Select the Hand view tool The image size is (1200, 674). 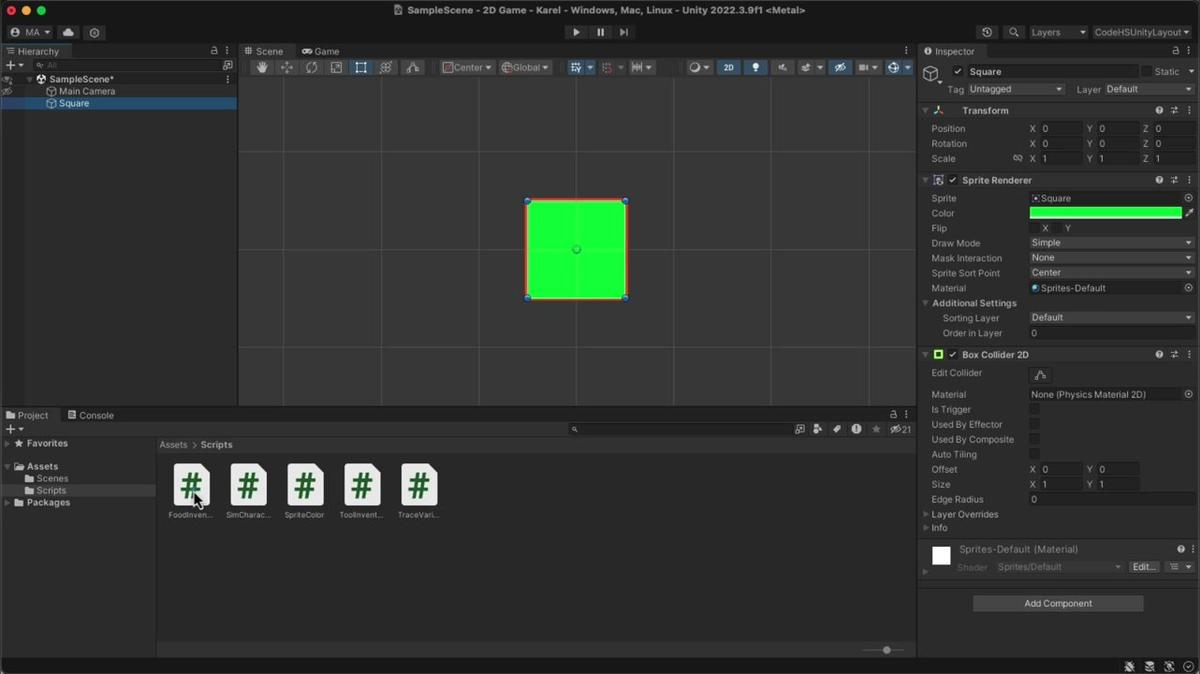262,67
